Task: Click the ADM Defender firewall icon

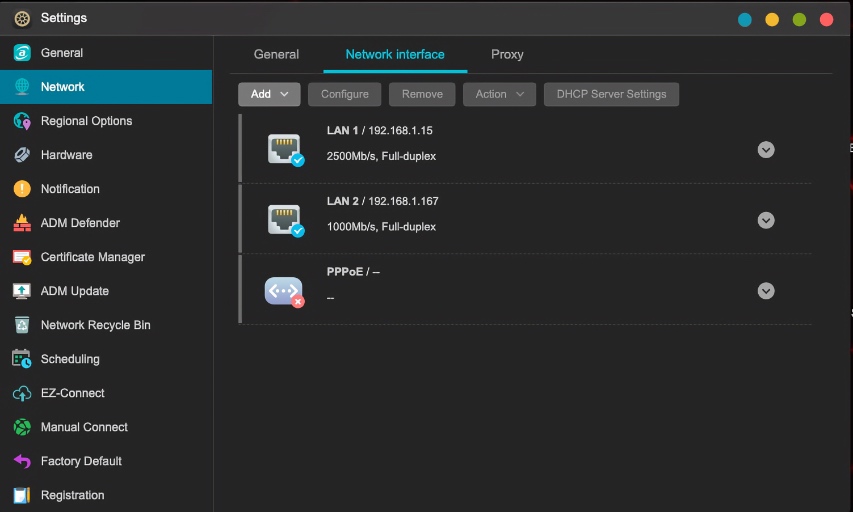Action: point(22,223)
